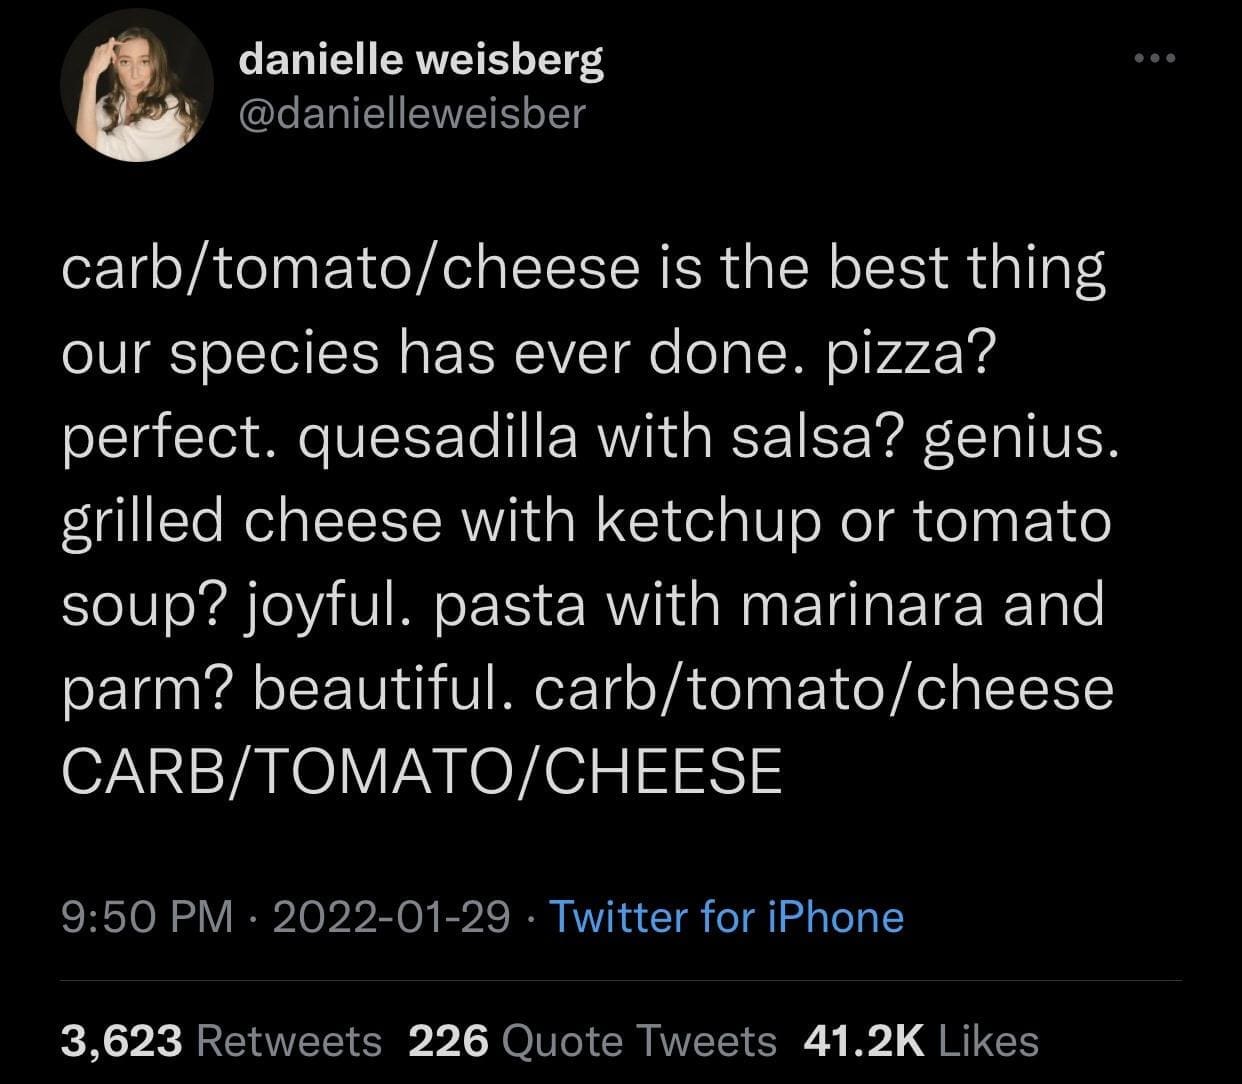Screen dimensions: 1242x1084
Task: Click danielle weisberg's profile picture
Action: [x=136, y=87]
